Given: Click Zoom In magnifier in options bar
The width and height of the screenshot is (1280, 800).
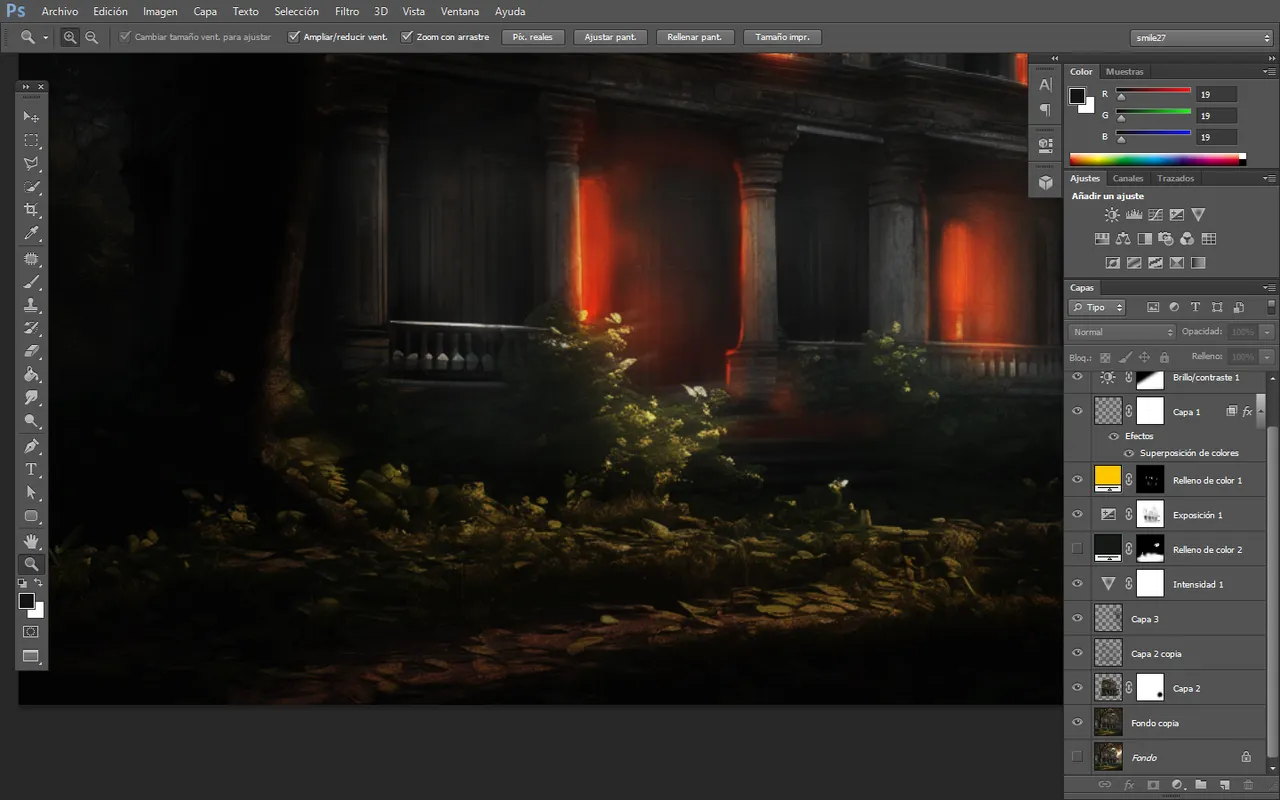Looking at the screenshot, I should tap(70, 37).
